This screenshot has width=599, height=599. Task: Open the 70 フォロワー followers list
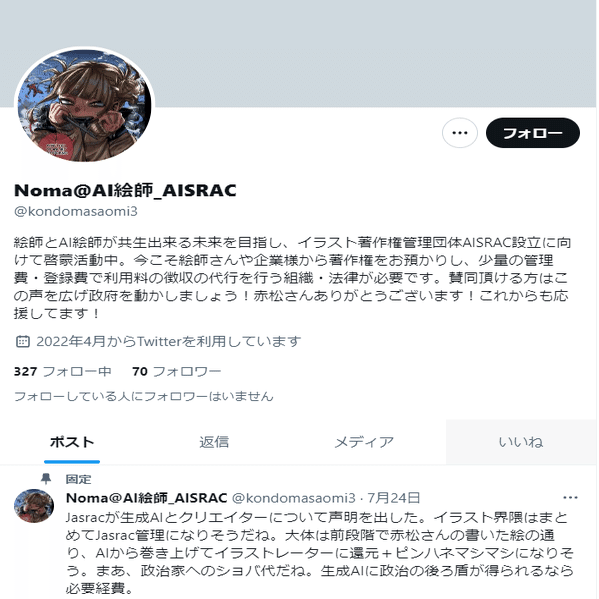coord(176,371)
